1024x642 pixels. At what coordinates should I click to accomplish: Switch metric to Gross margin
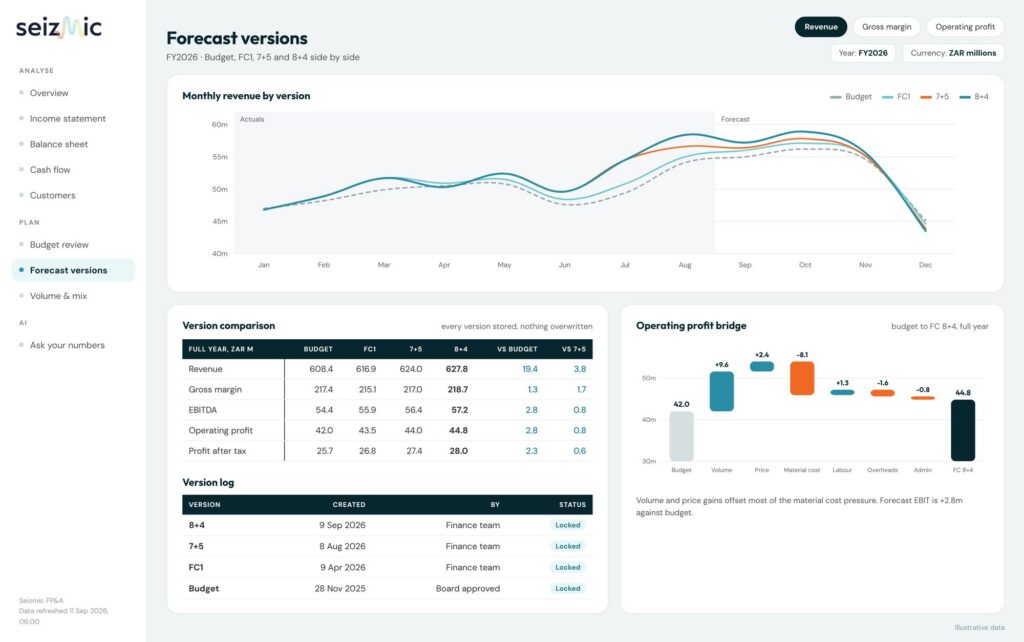tap(886, 27)
